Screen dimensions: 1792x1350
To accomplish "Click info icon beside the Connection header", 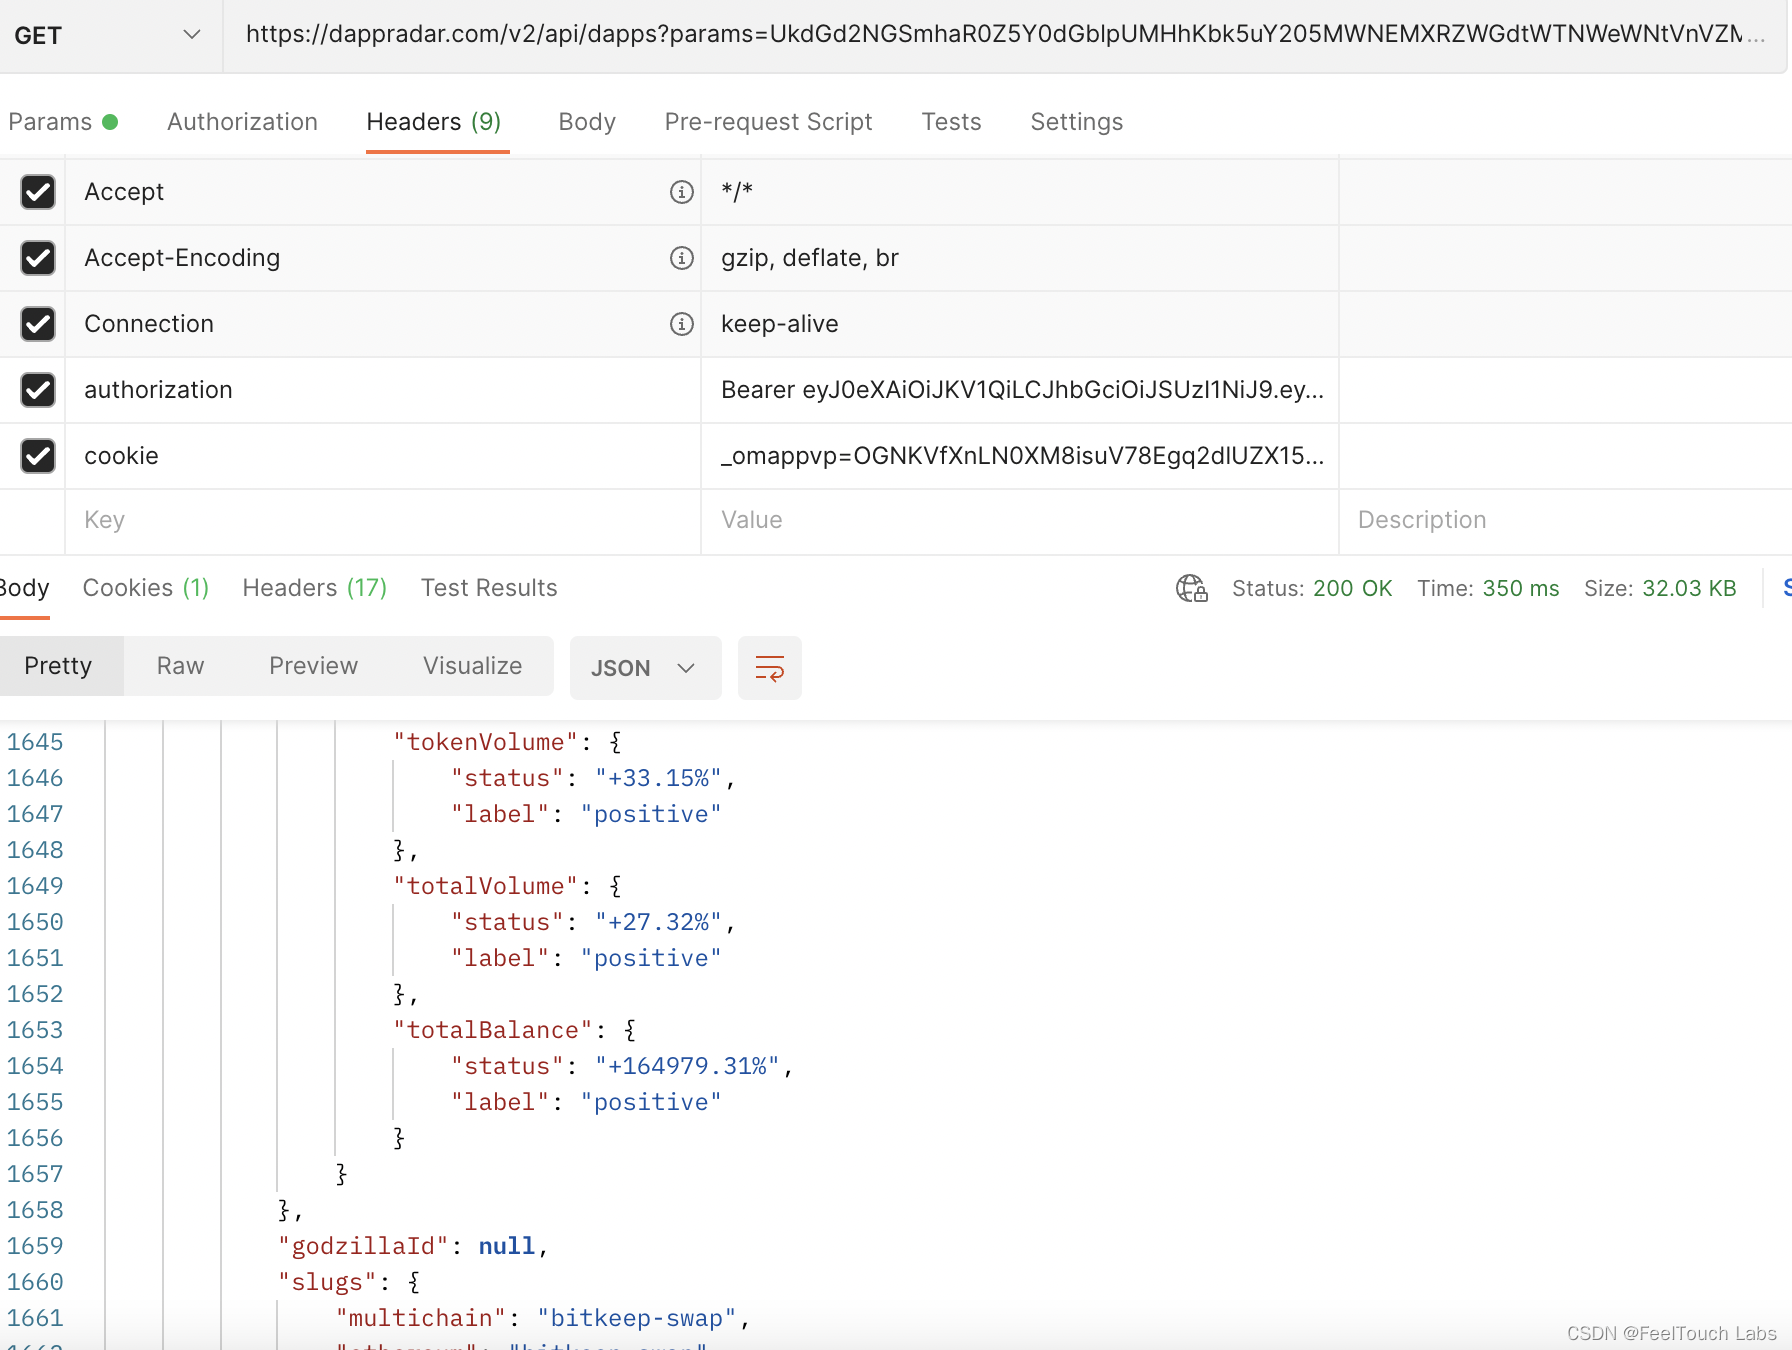I will [682, 324].
